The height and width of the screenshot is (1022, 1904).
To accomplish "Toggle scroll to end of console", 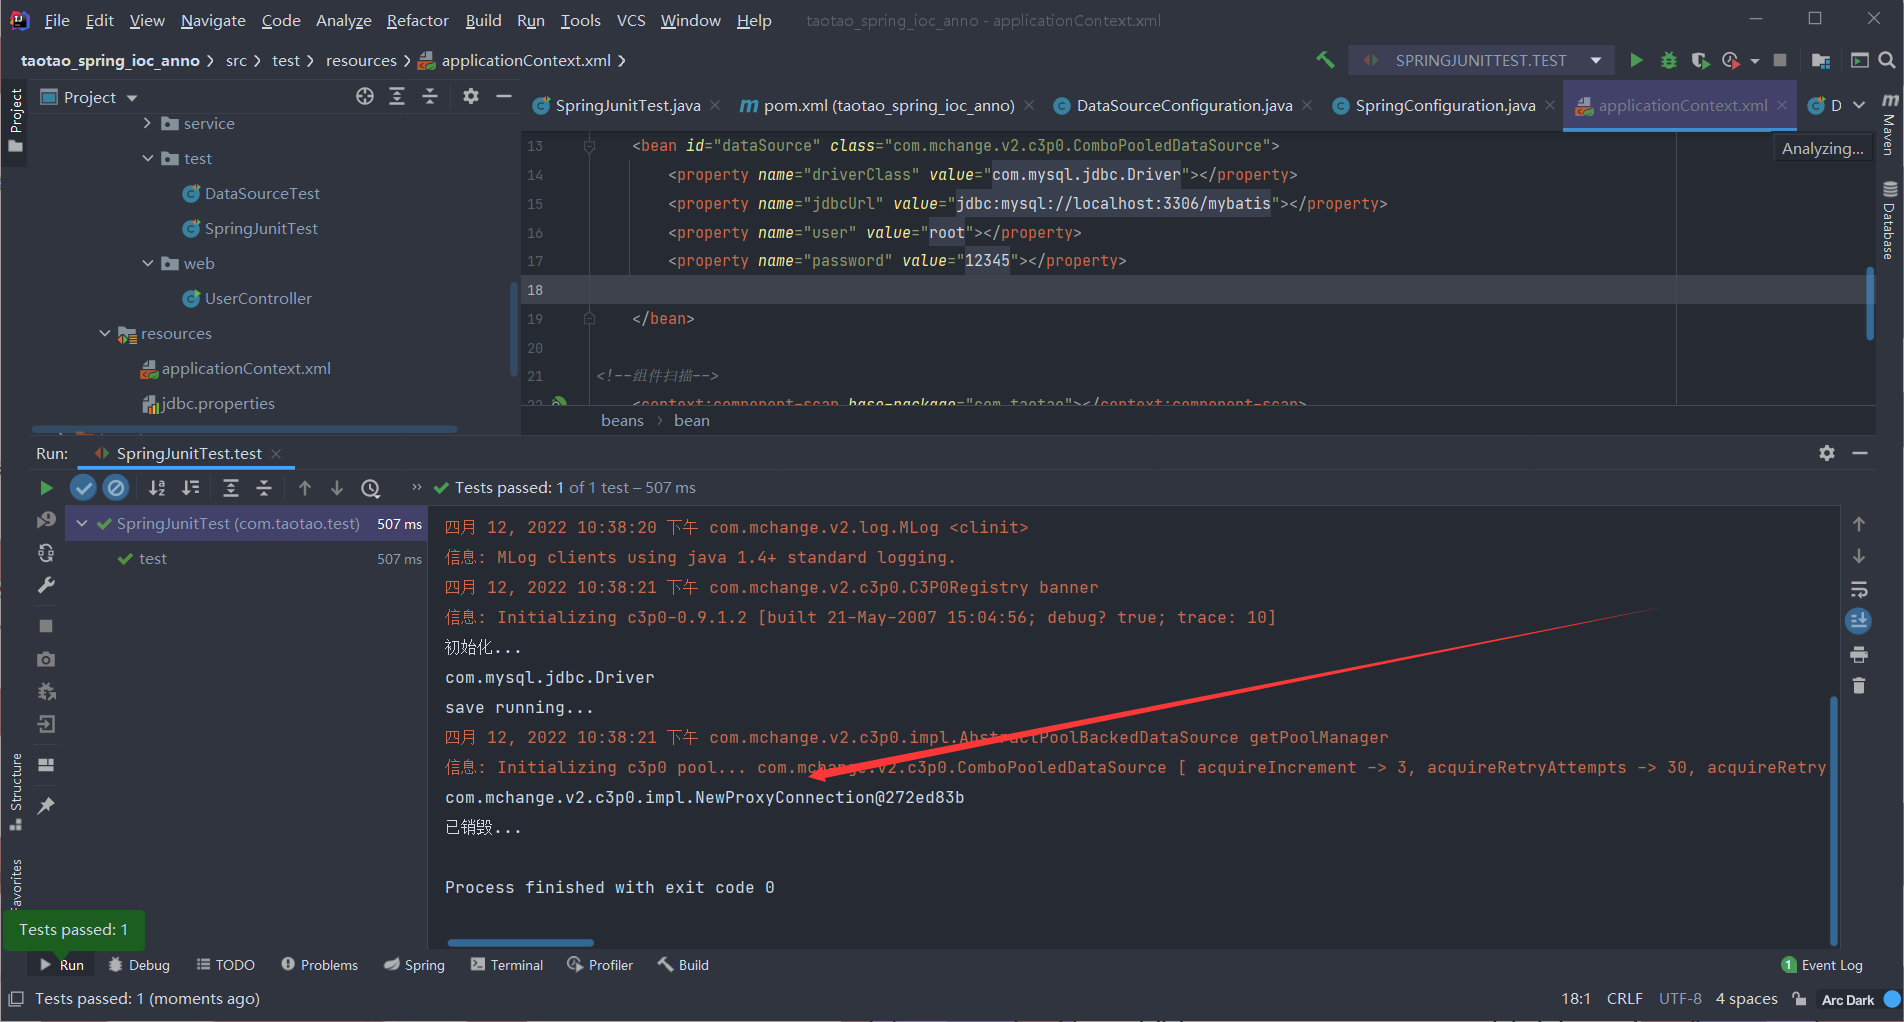I will (x=1859, y=621).
